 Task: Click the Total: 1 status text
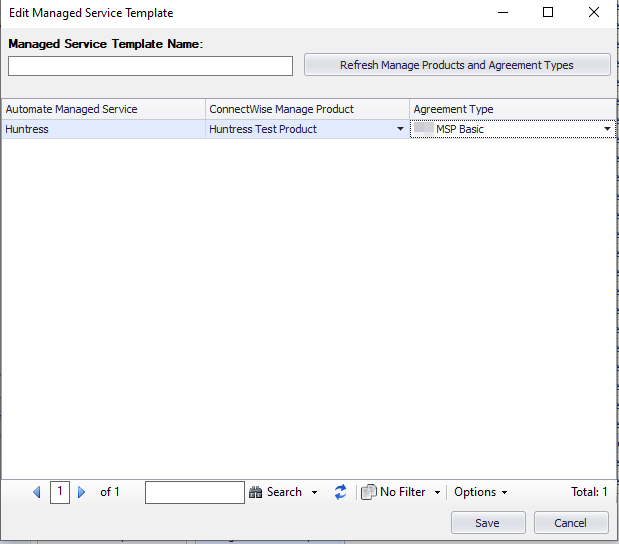pos(589,492)
